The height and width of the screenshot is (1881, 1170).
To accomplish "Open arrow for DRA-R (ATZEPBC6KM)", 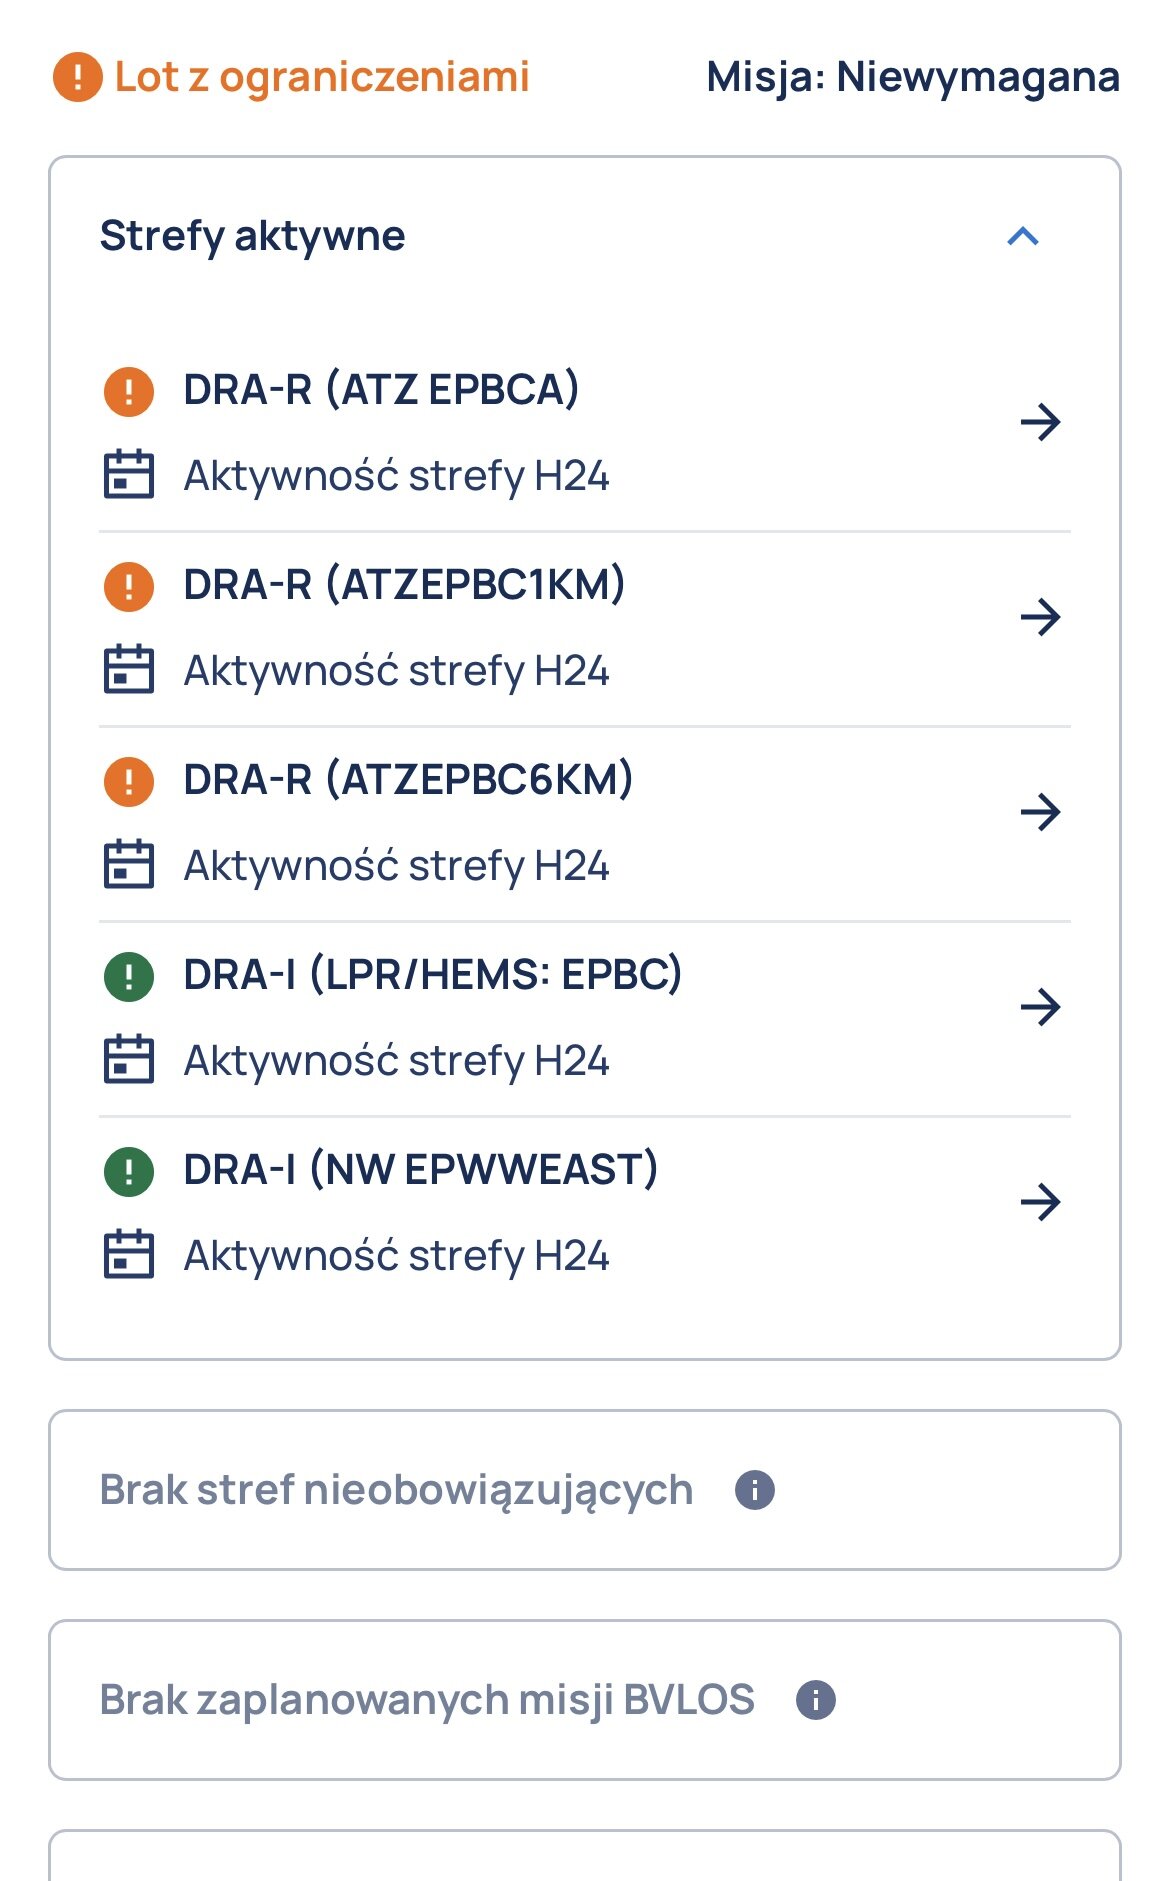I will coord(1040,812).
